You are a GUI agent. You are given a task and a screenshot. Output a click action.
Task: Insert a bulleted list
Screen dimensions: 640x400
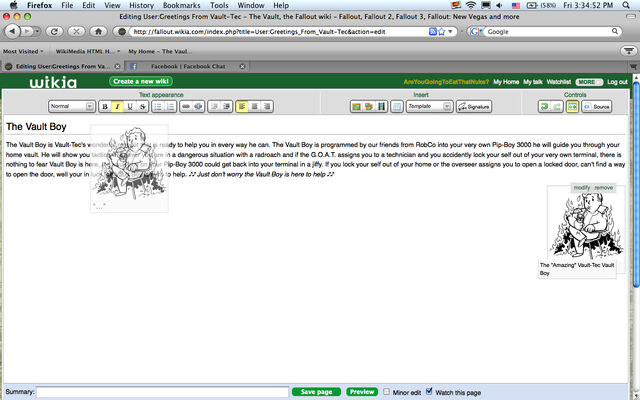pos(158,107)
